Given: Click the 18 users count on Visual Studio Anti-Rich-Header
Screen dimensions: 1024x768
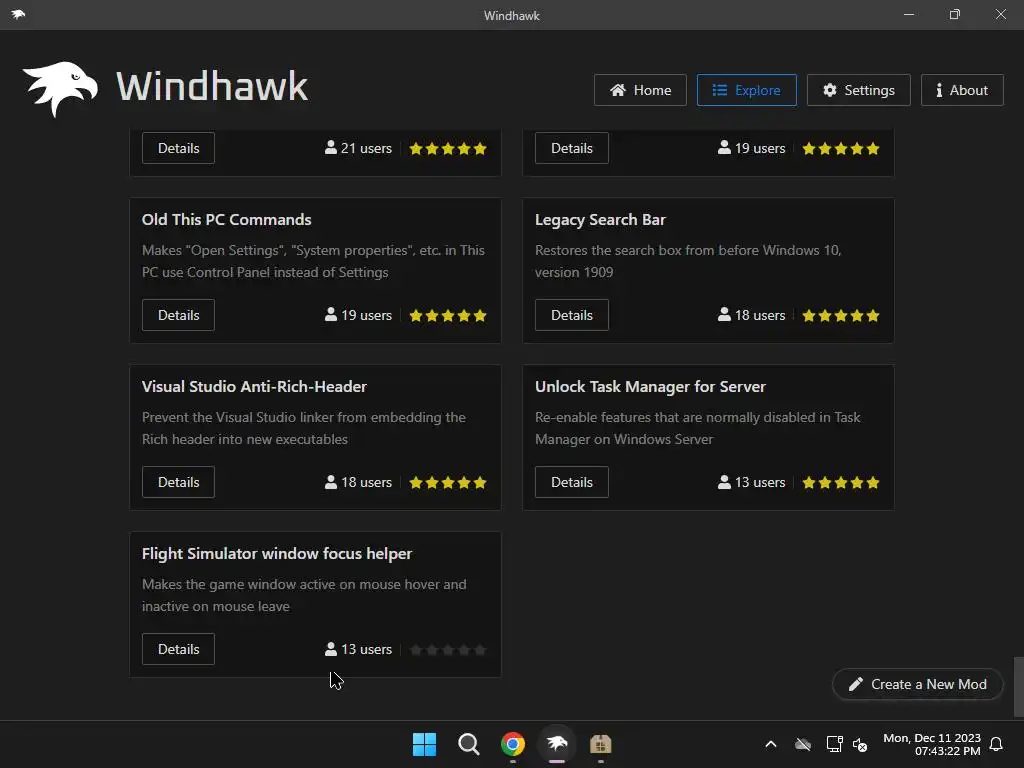Looking at the screenshot, I should [366, 482].
